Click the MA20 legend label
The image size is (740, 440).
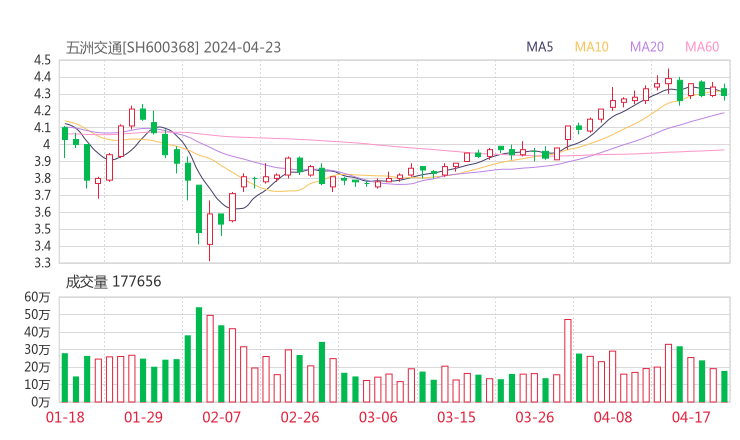[x=647, y=47]
